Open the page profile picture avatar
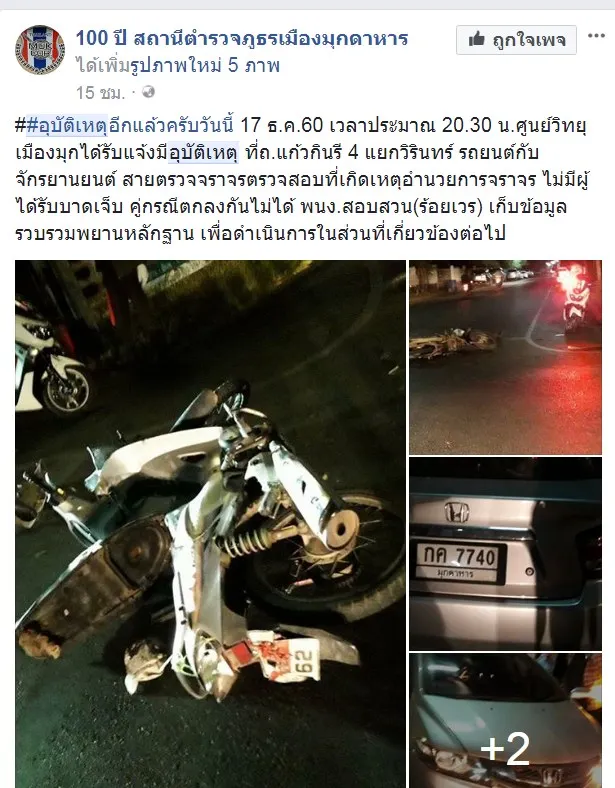 click(x=40, y=50)
